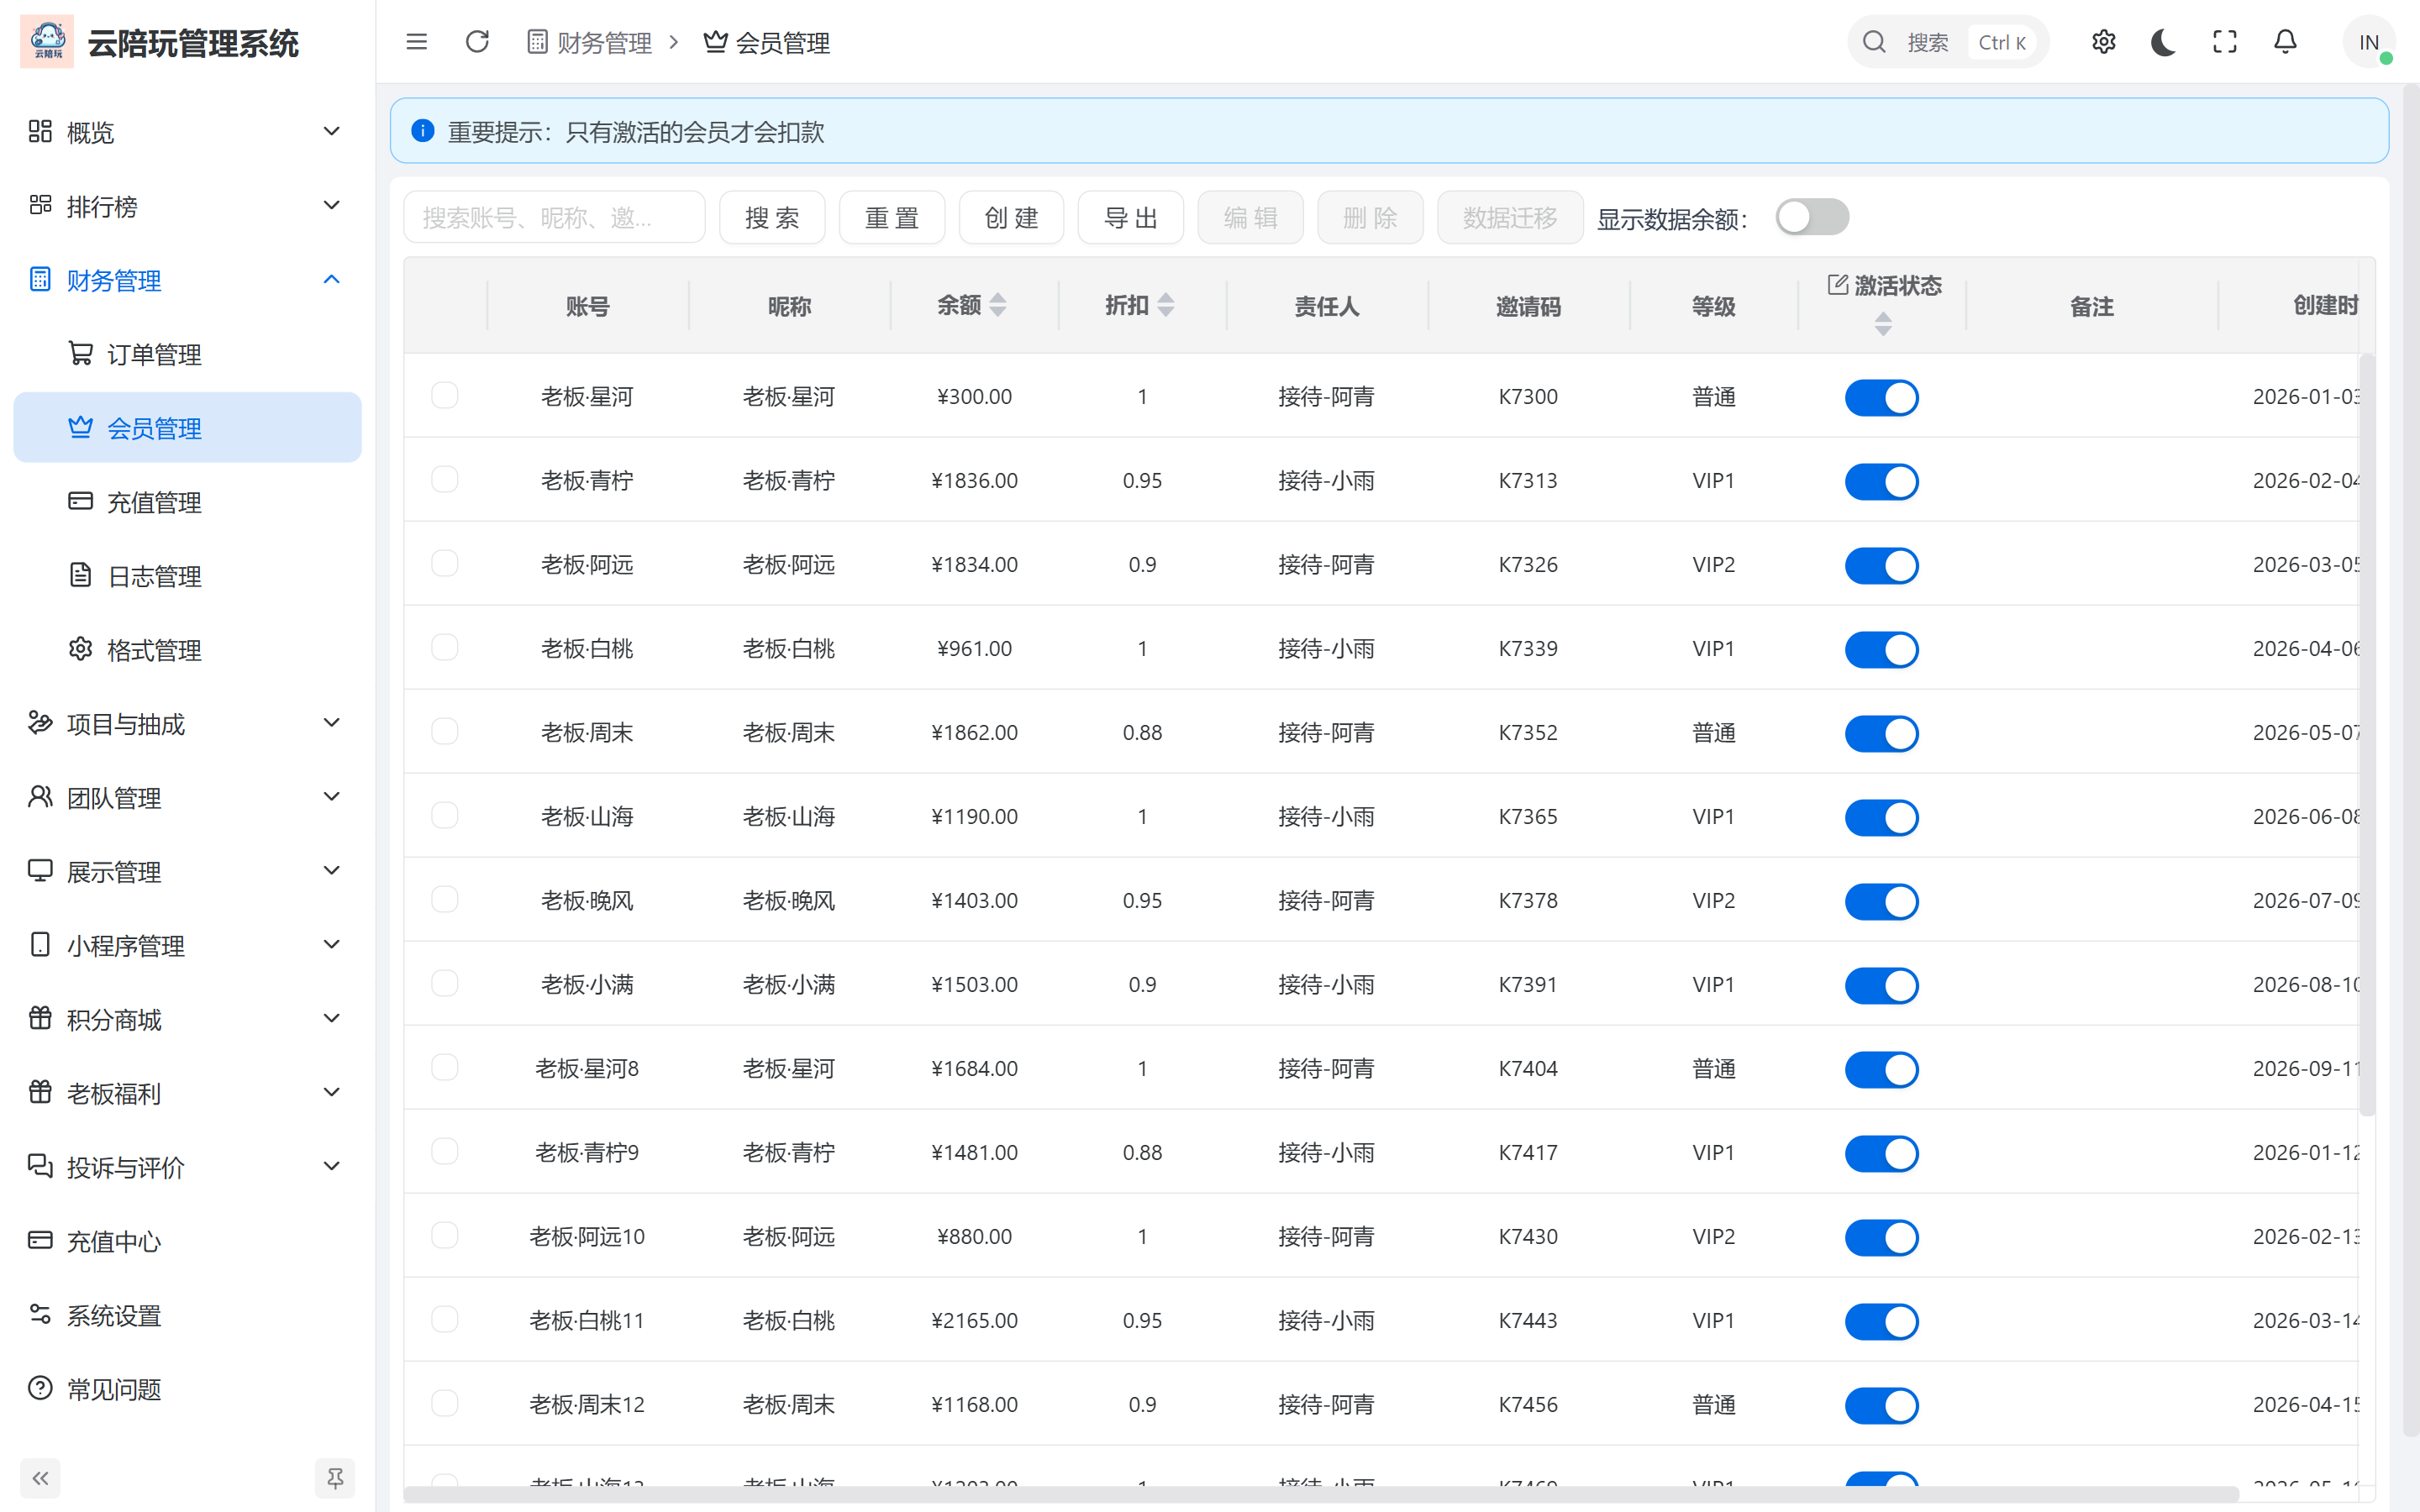
Task: Click the 余额 column sort arrows
Action: 998,305
